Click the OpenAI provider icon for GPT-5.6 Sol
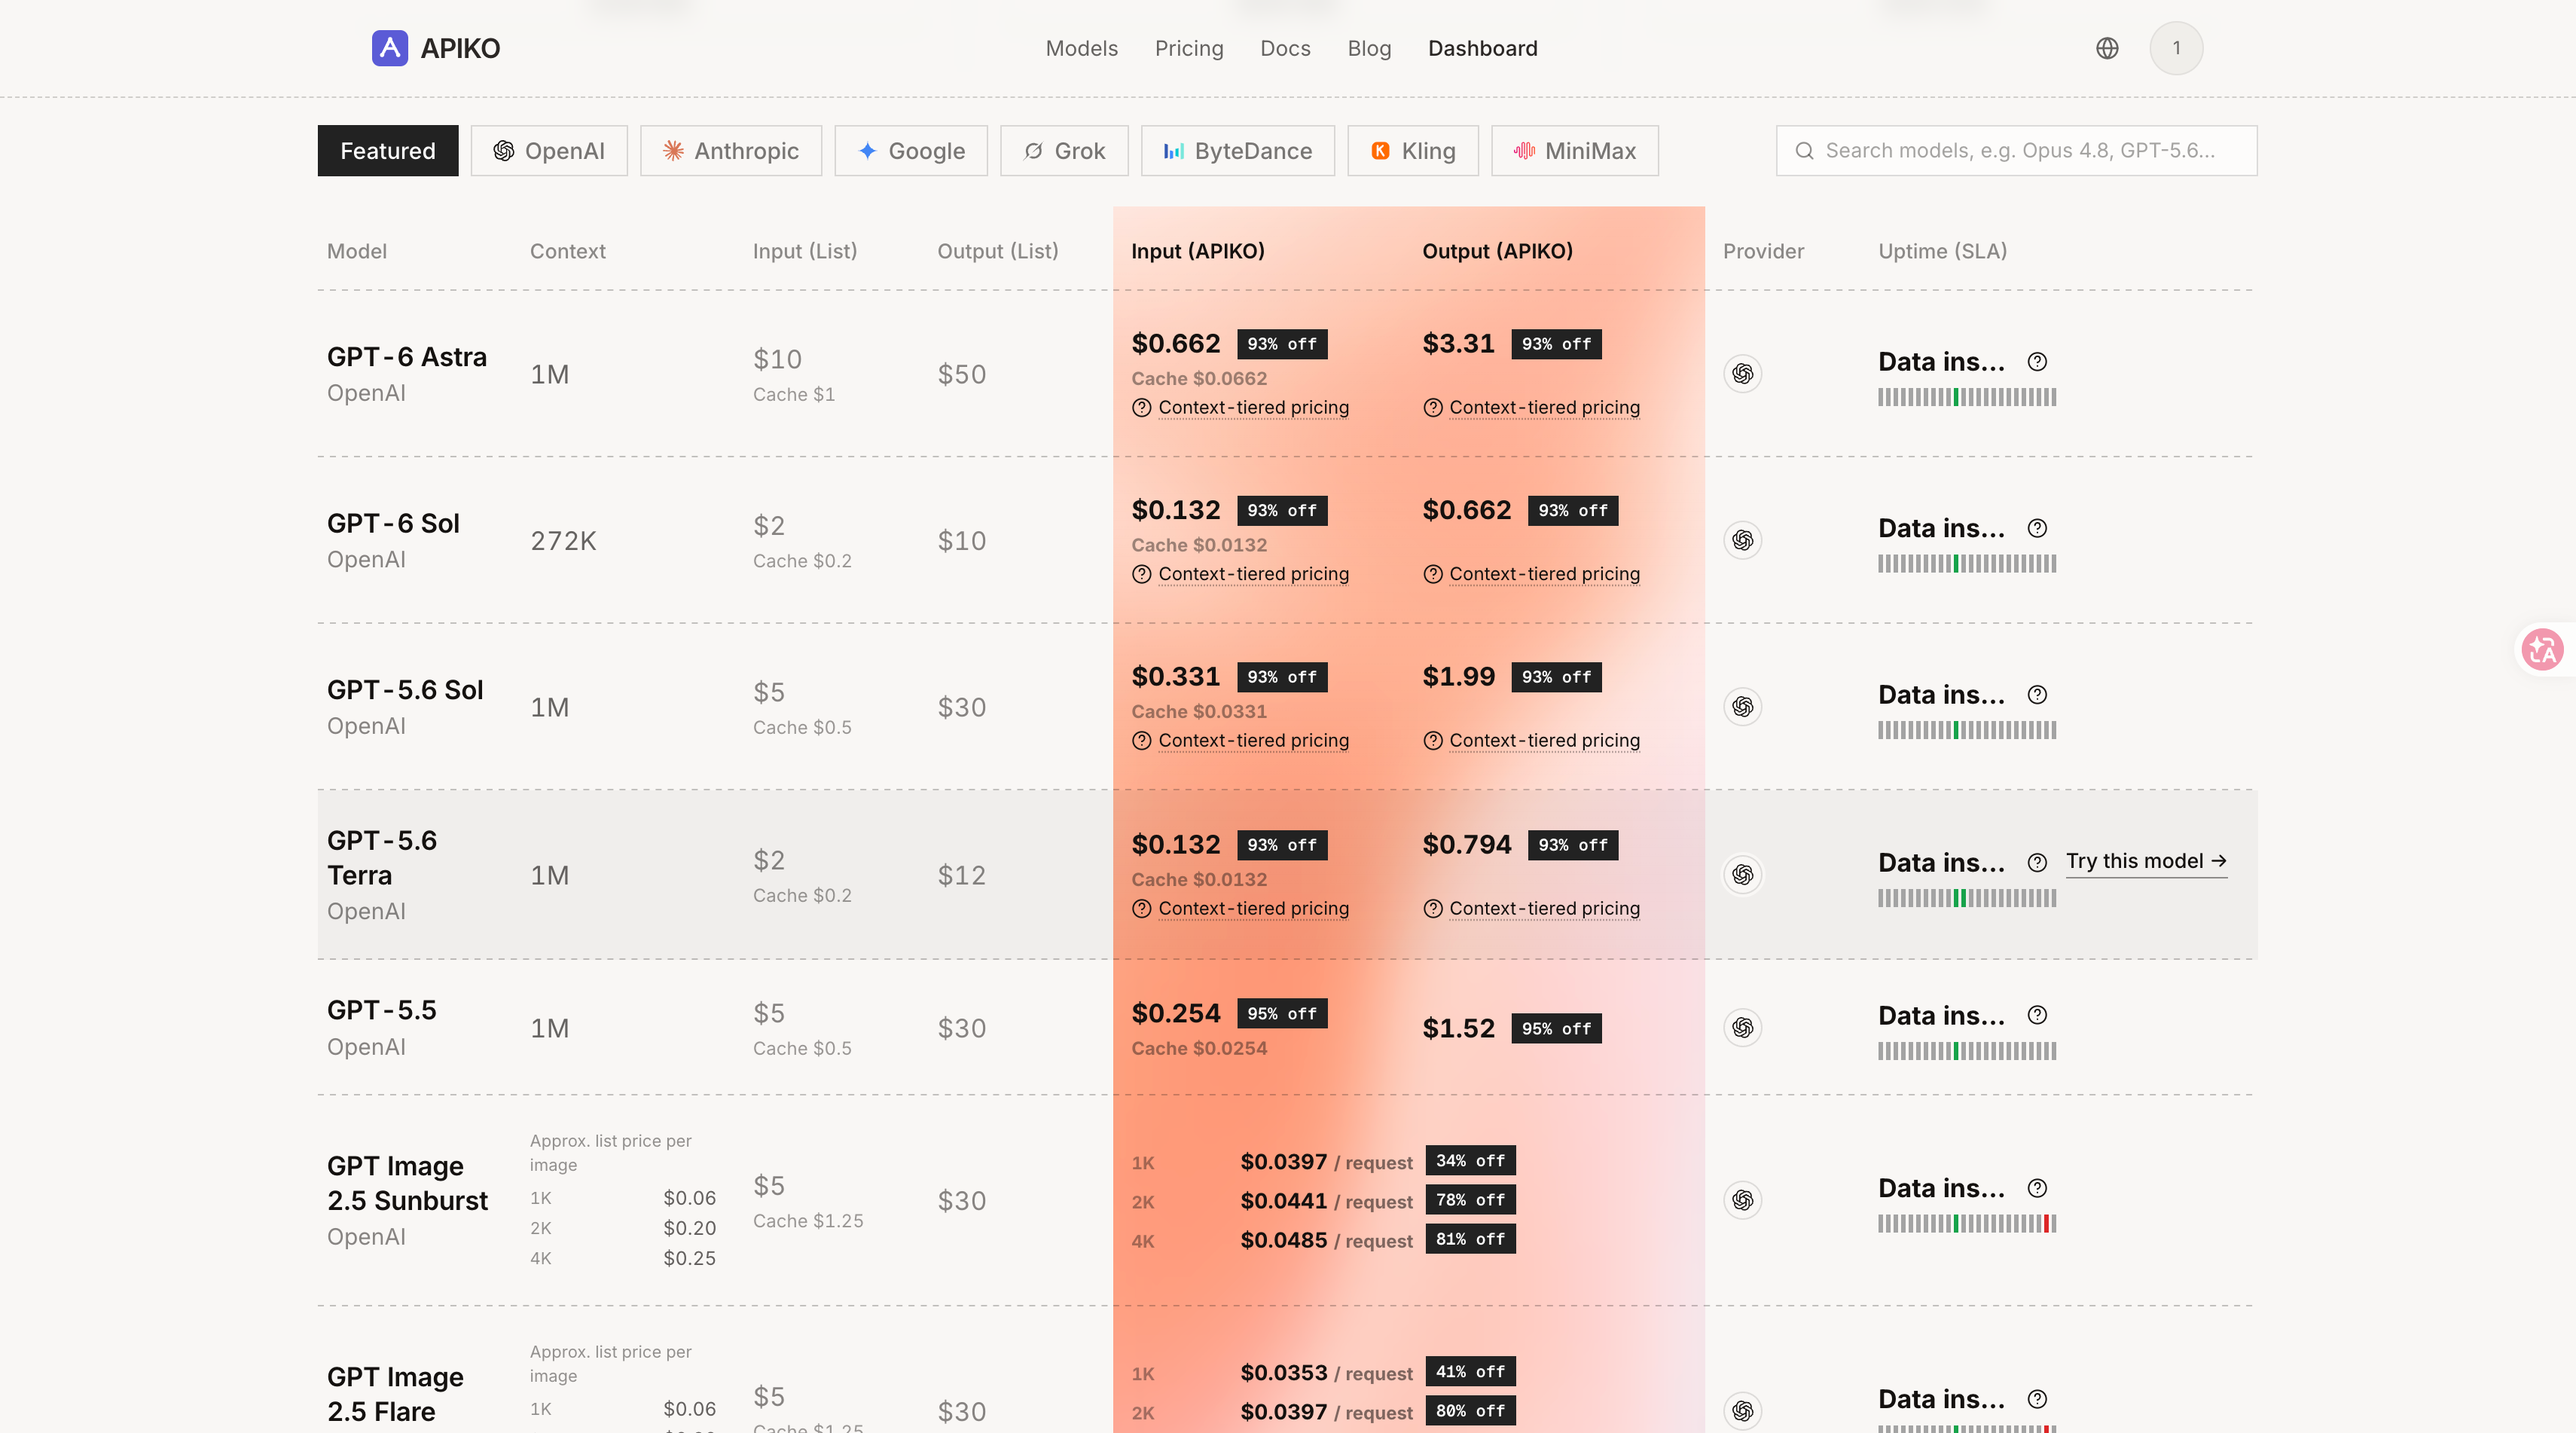This screenshot has height=1433, width=2576. 1742,707
